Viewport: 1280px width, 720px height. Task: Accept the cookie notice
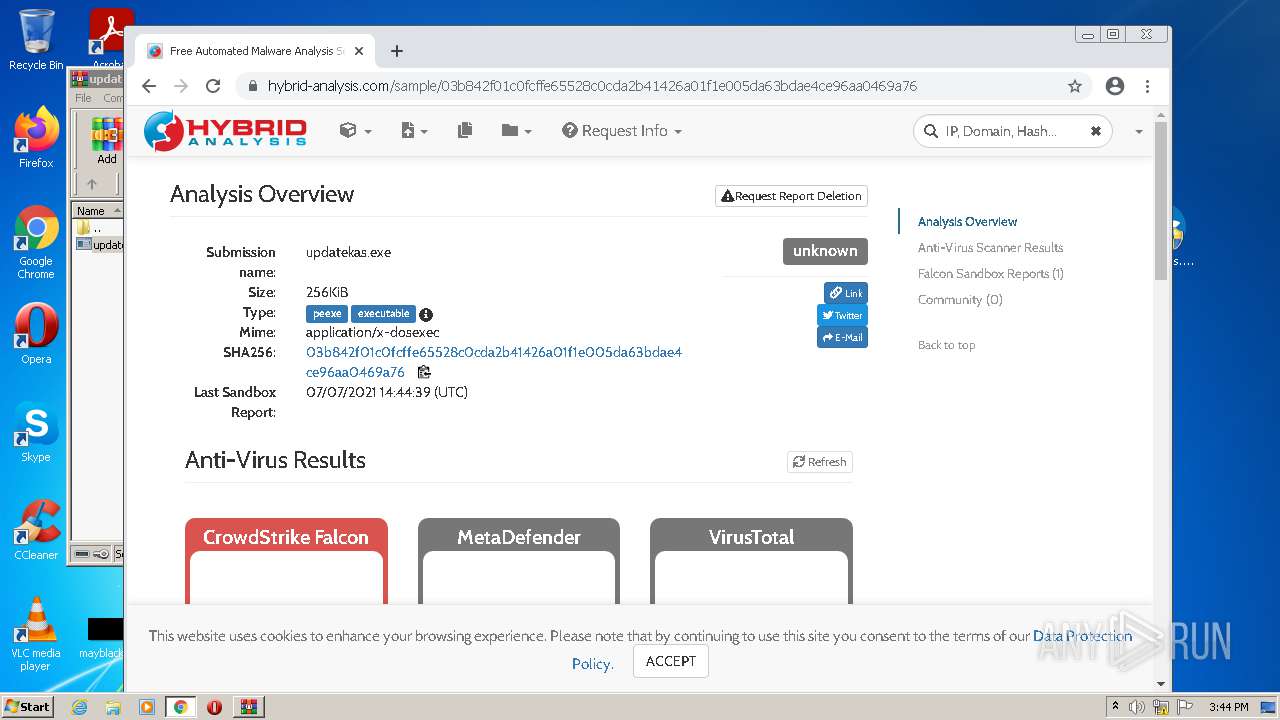[671, 661]
